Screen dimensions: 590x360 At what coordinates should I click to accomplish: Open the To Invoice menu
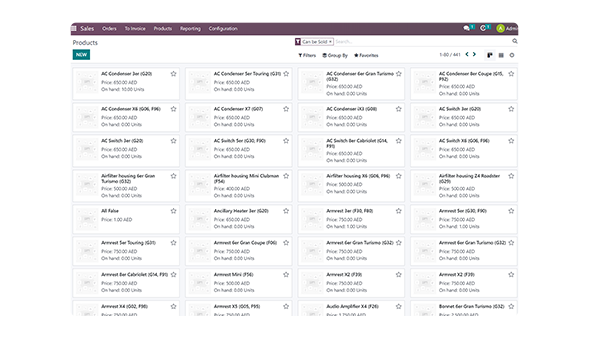[x=135, y=29]
